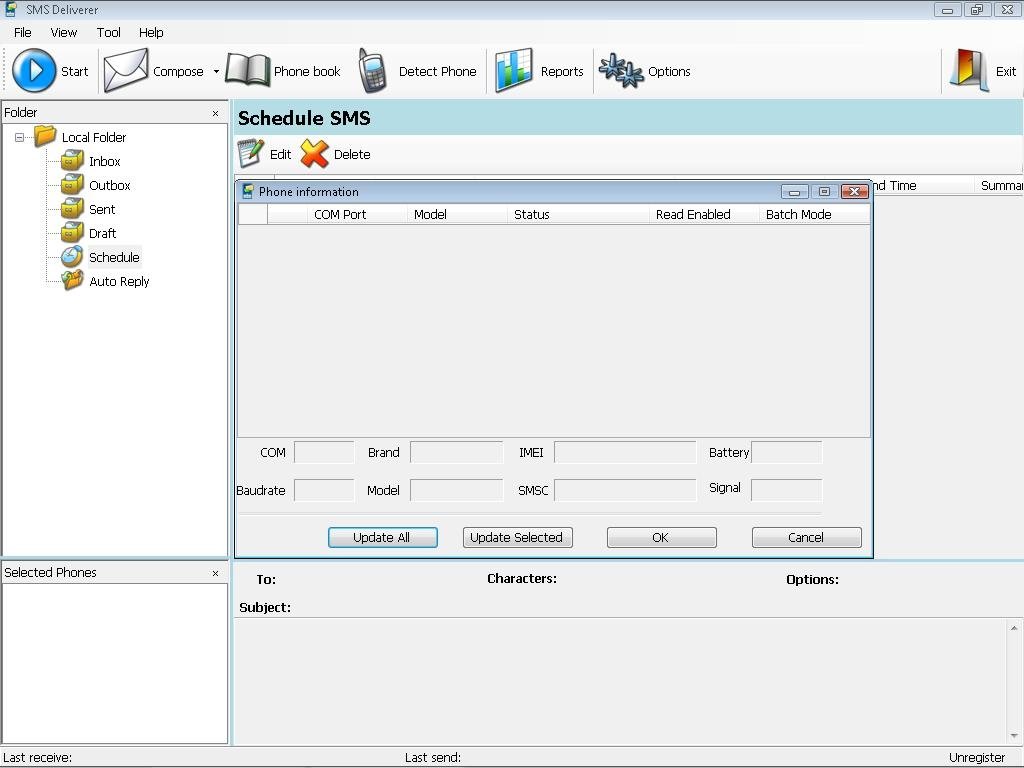Viewport: 1024px width, 768px height.
Task: Click the SMSC input field
Action: click(625, 490)
